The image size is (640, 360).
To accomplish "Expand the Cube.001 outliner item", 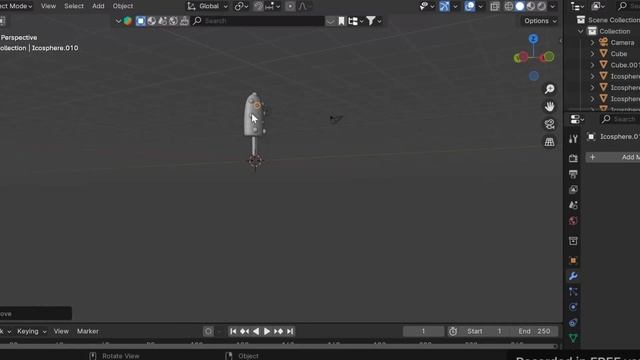I will (x=592, y=65).
